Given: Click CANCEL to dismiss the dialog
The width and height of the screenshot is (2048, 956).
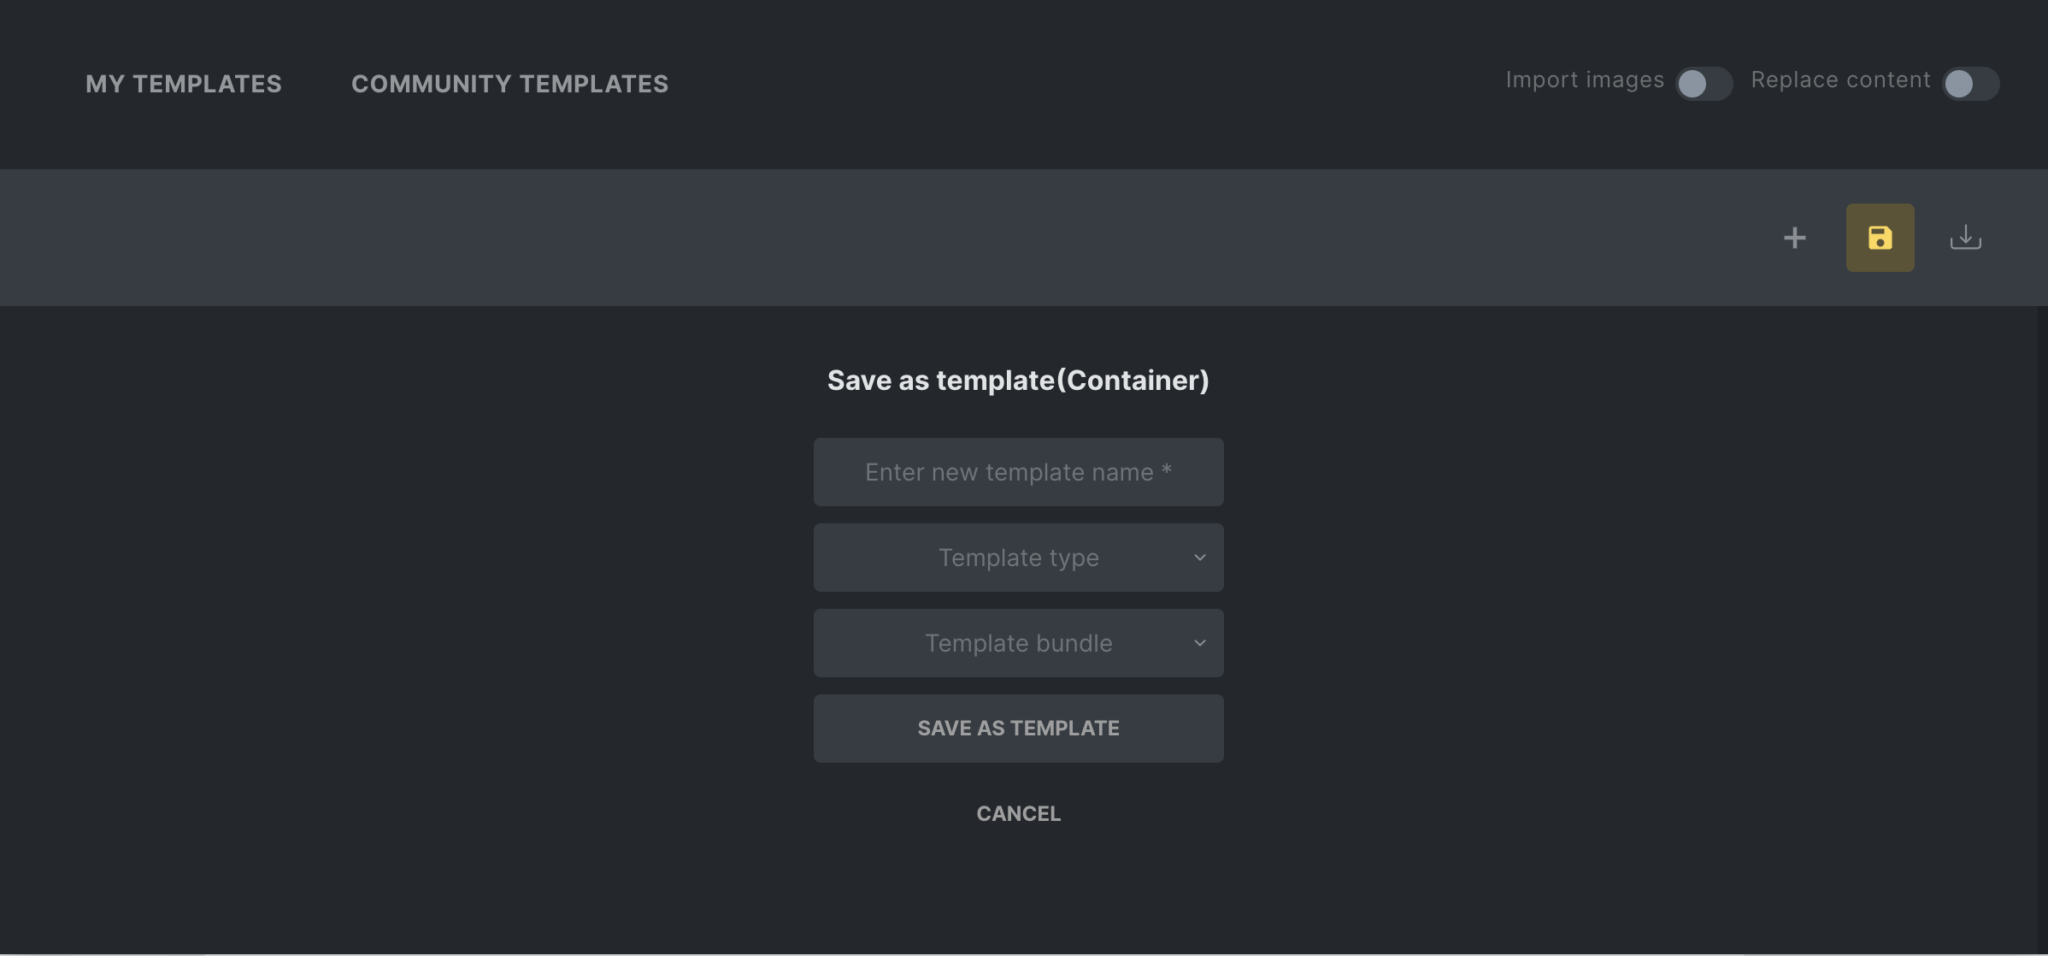Looking at the screenshot, I should tap(1018, 813).
